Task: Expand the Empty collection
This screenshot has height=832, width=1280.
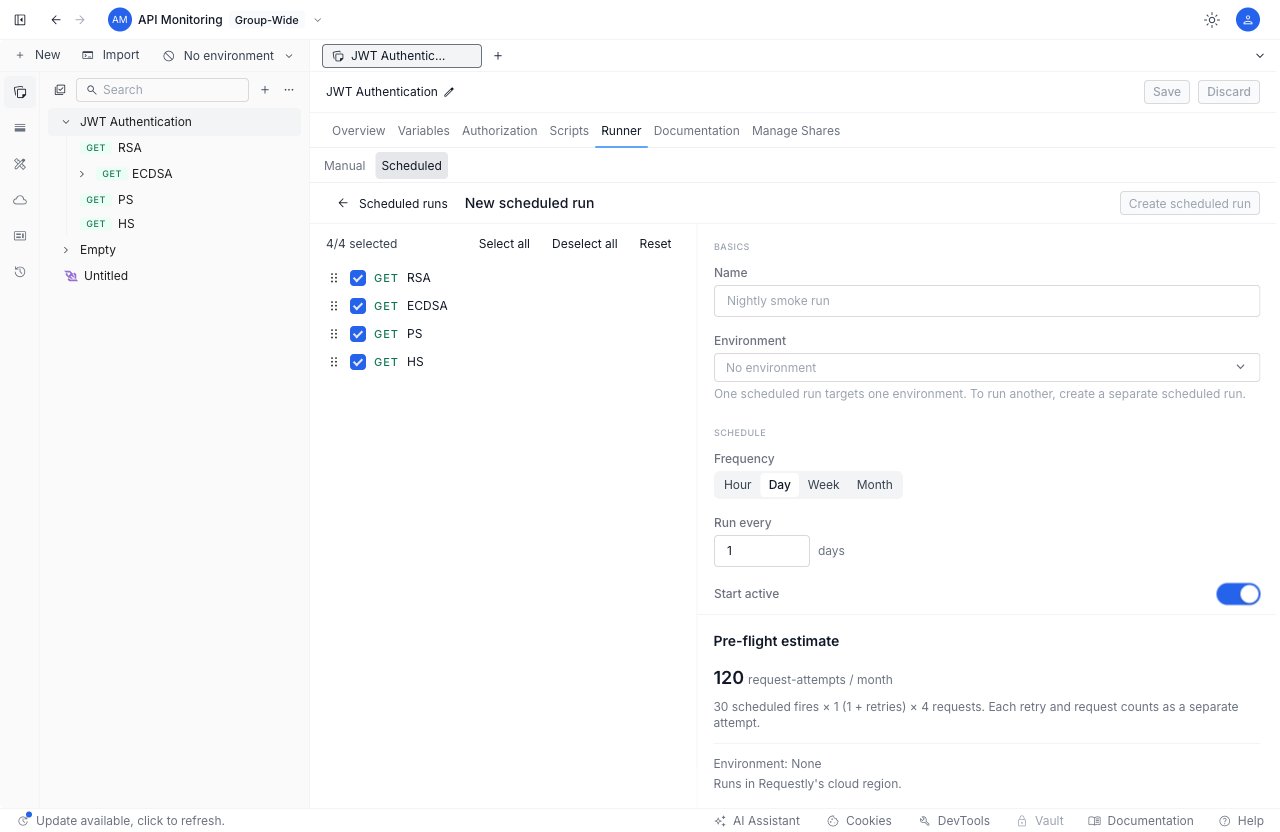Action: coord(66,250)
